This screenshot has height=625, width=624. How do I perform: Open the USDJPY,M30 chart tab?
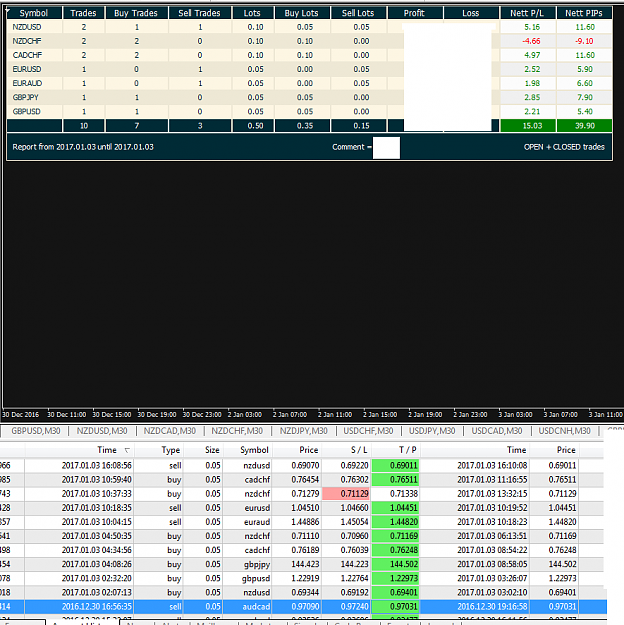(432, 431)
